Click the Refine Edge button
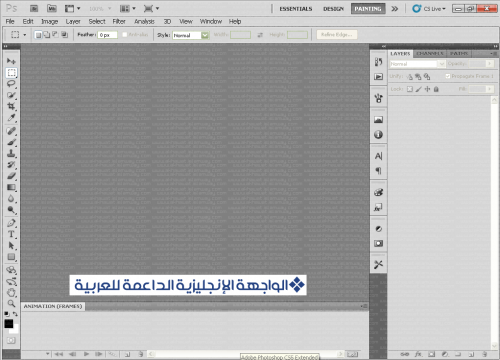The height and width of the screenshot is (360, 500). coord(336,35)
